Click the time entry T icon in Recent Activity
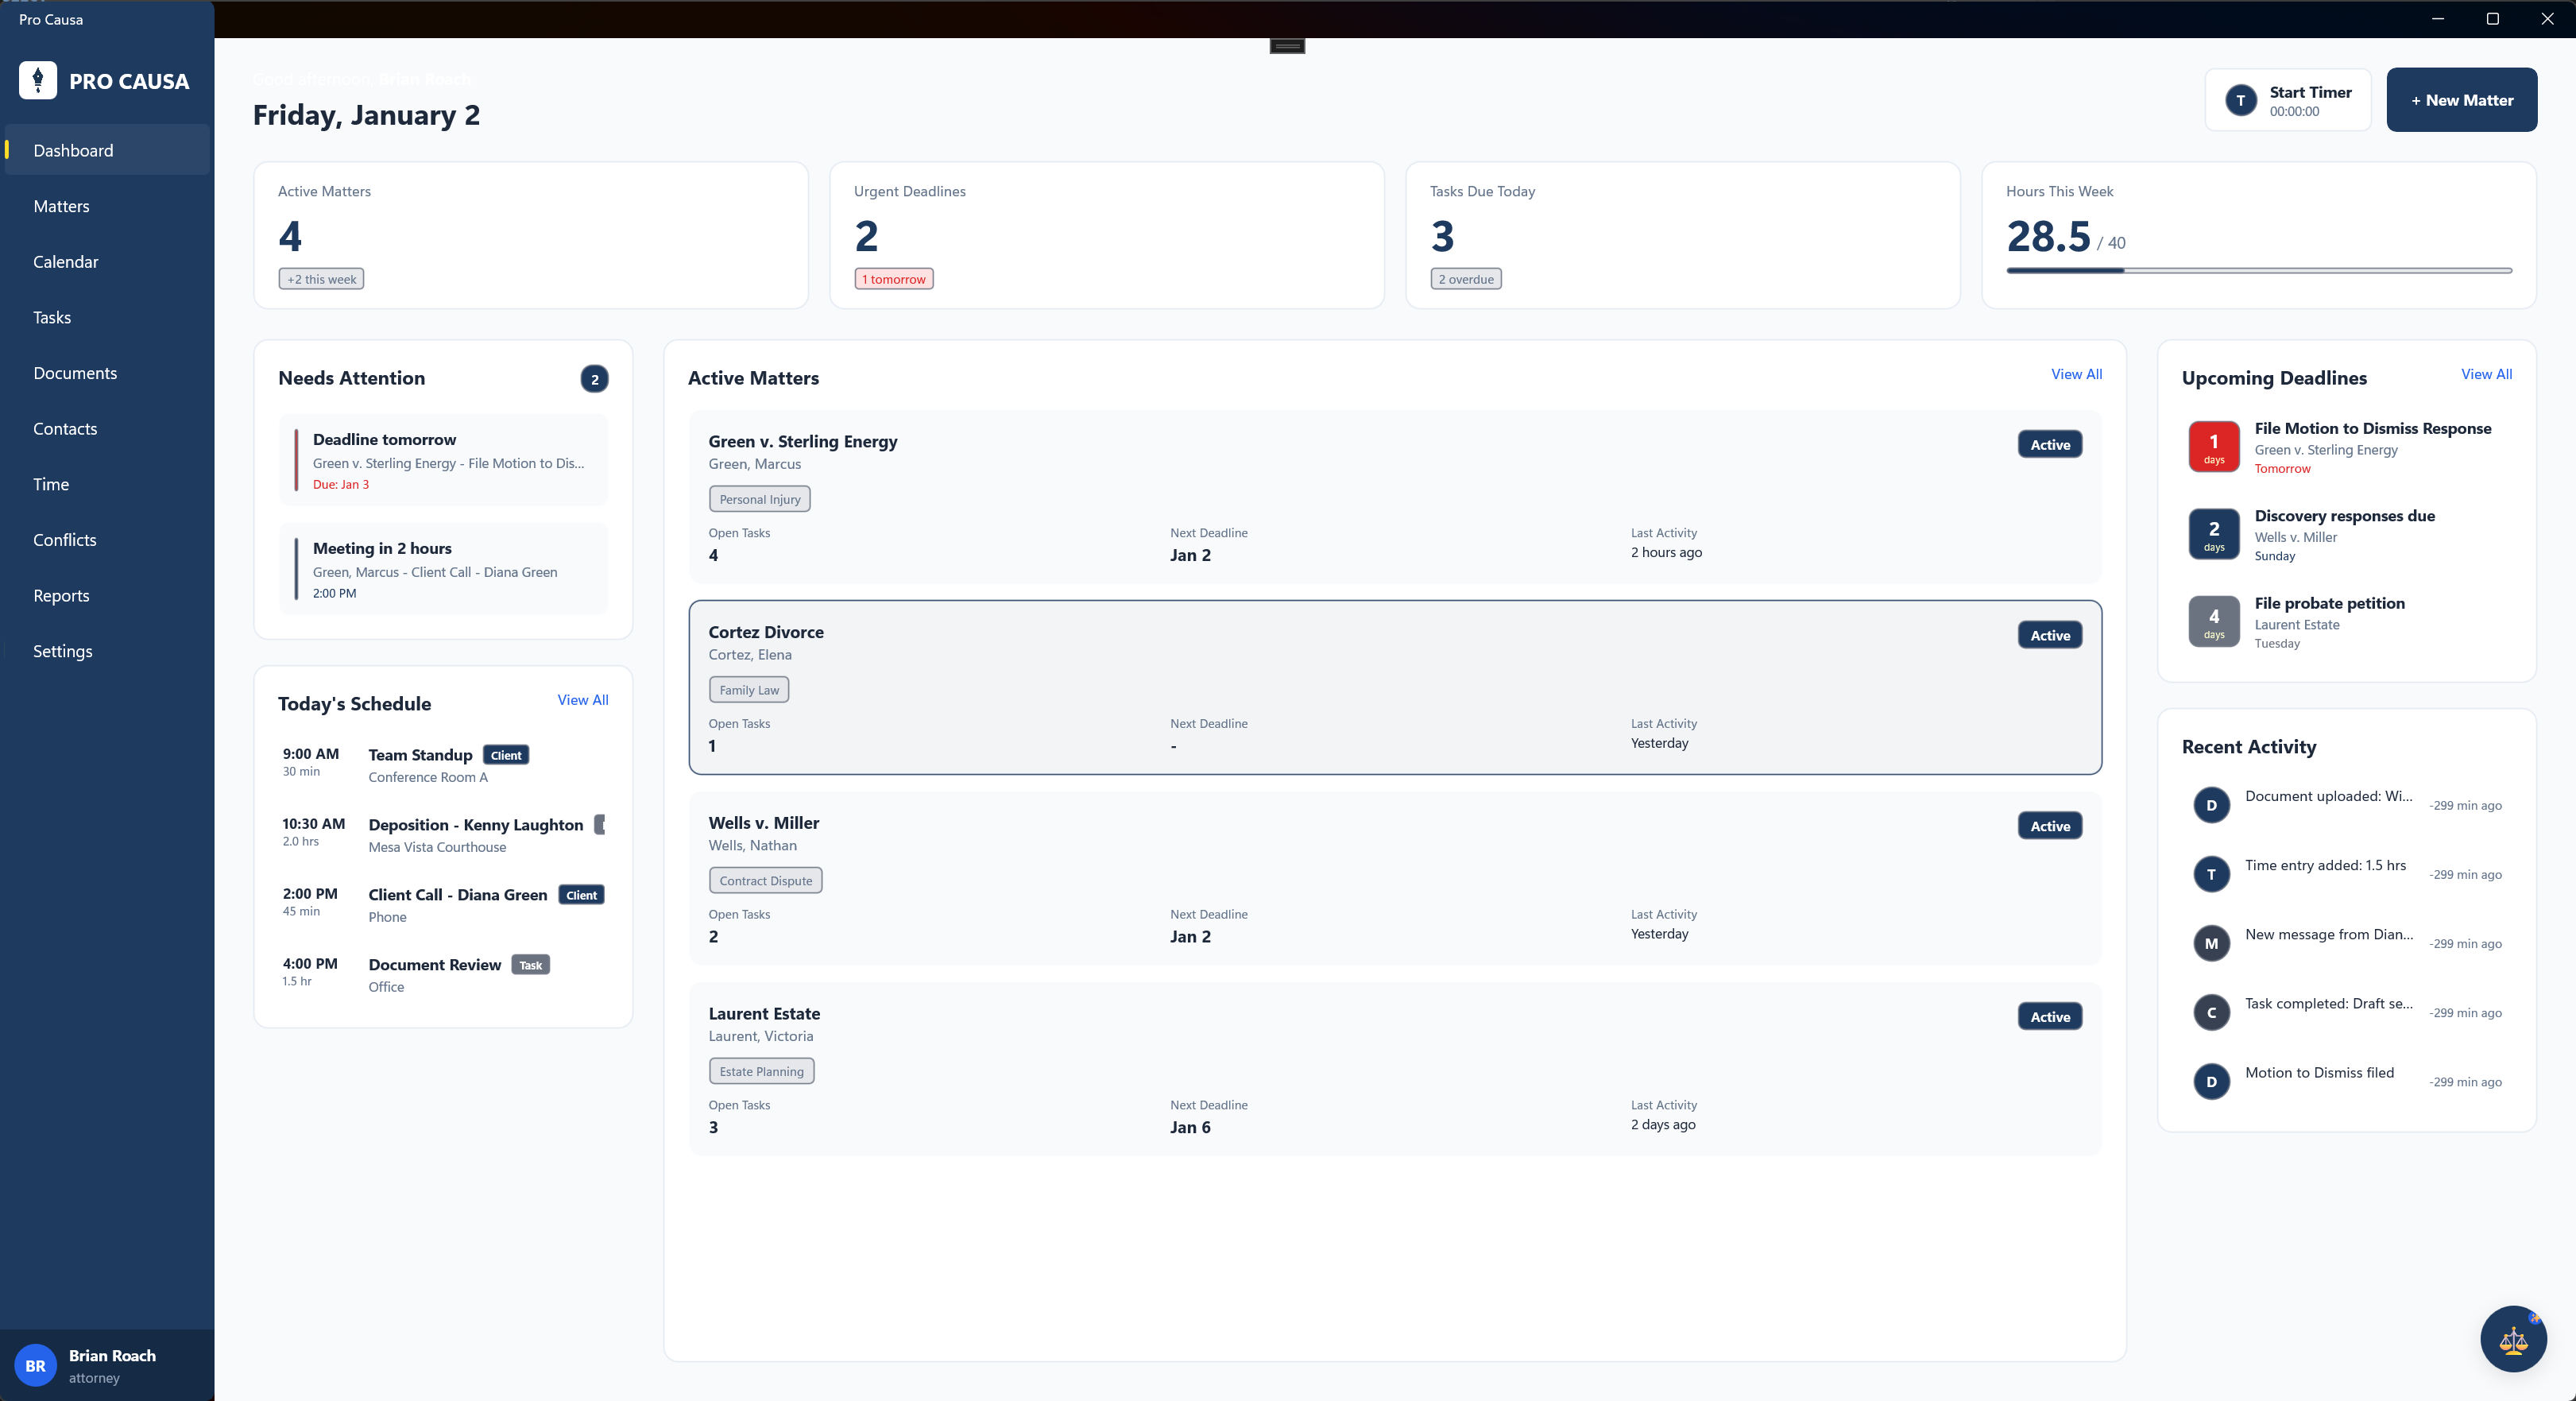 (2212, 874)
